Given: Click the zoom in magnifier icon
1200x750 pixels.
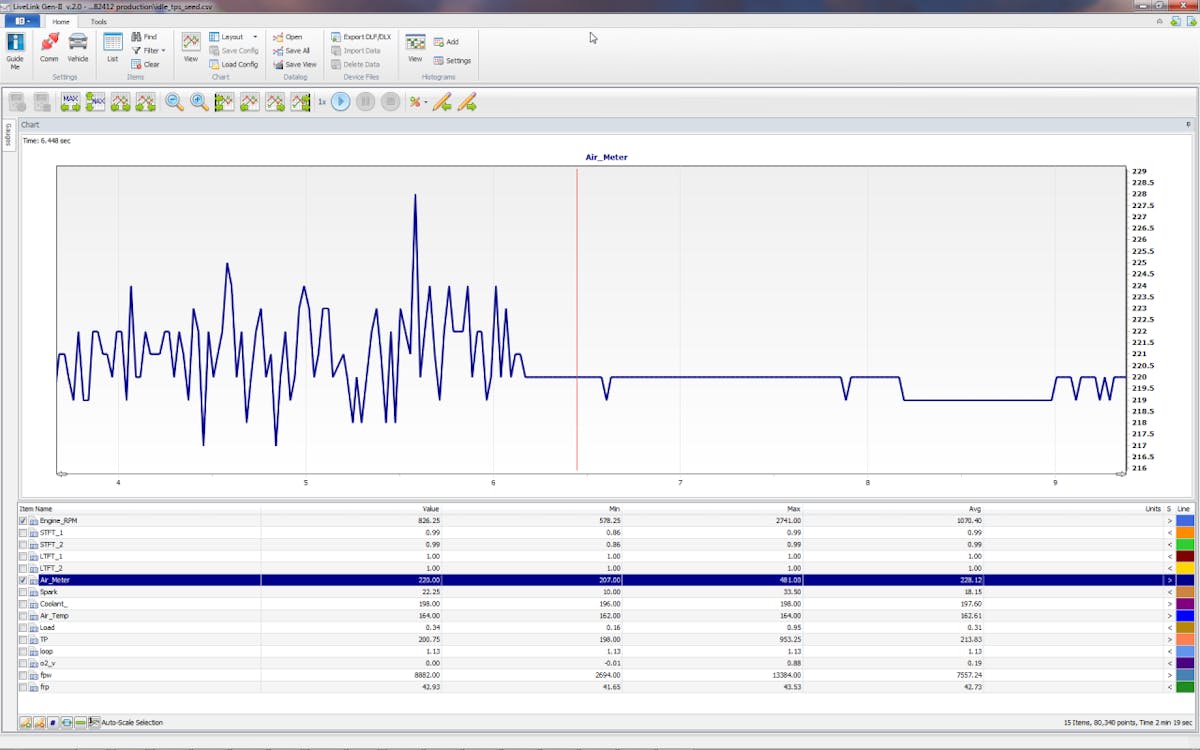Looking at the screenshot, I should pos(199,101).
